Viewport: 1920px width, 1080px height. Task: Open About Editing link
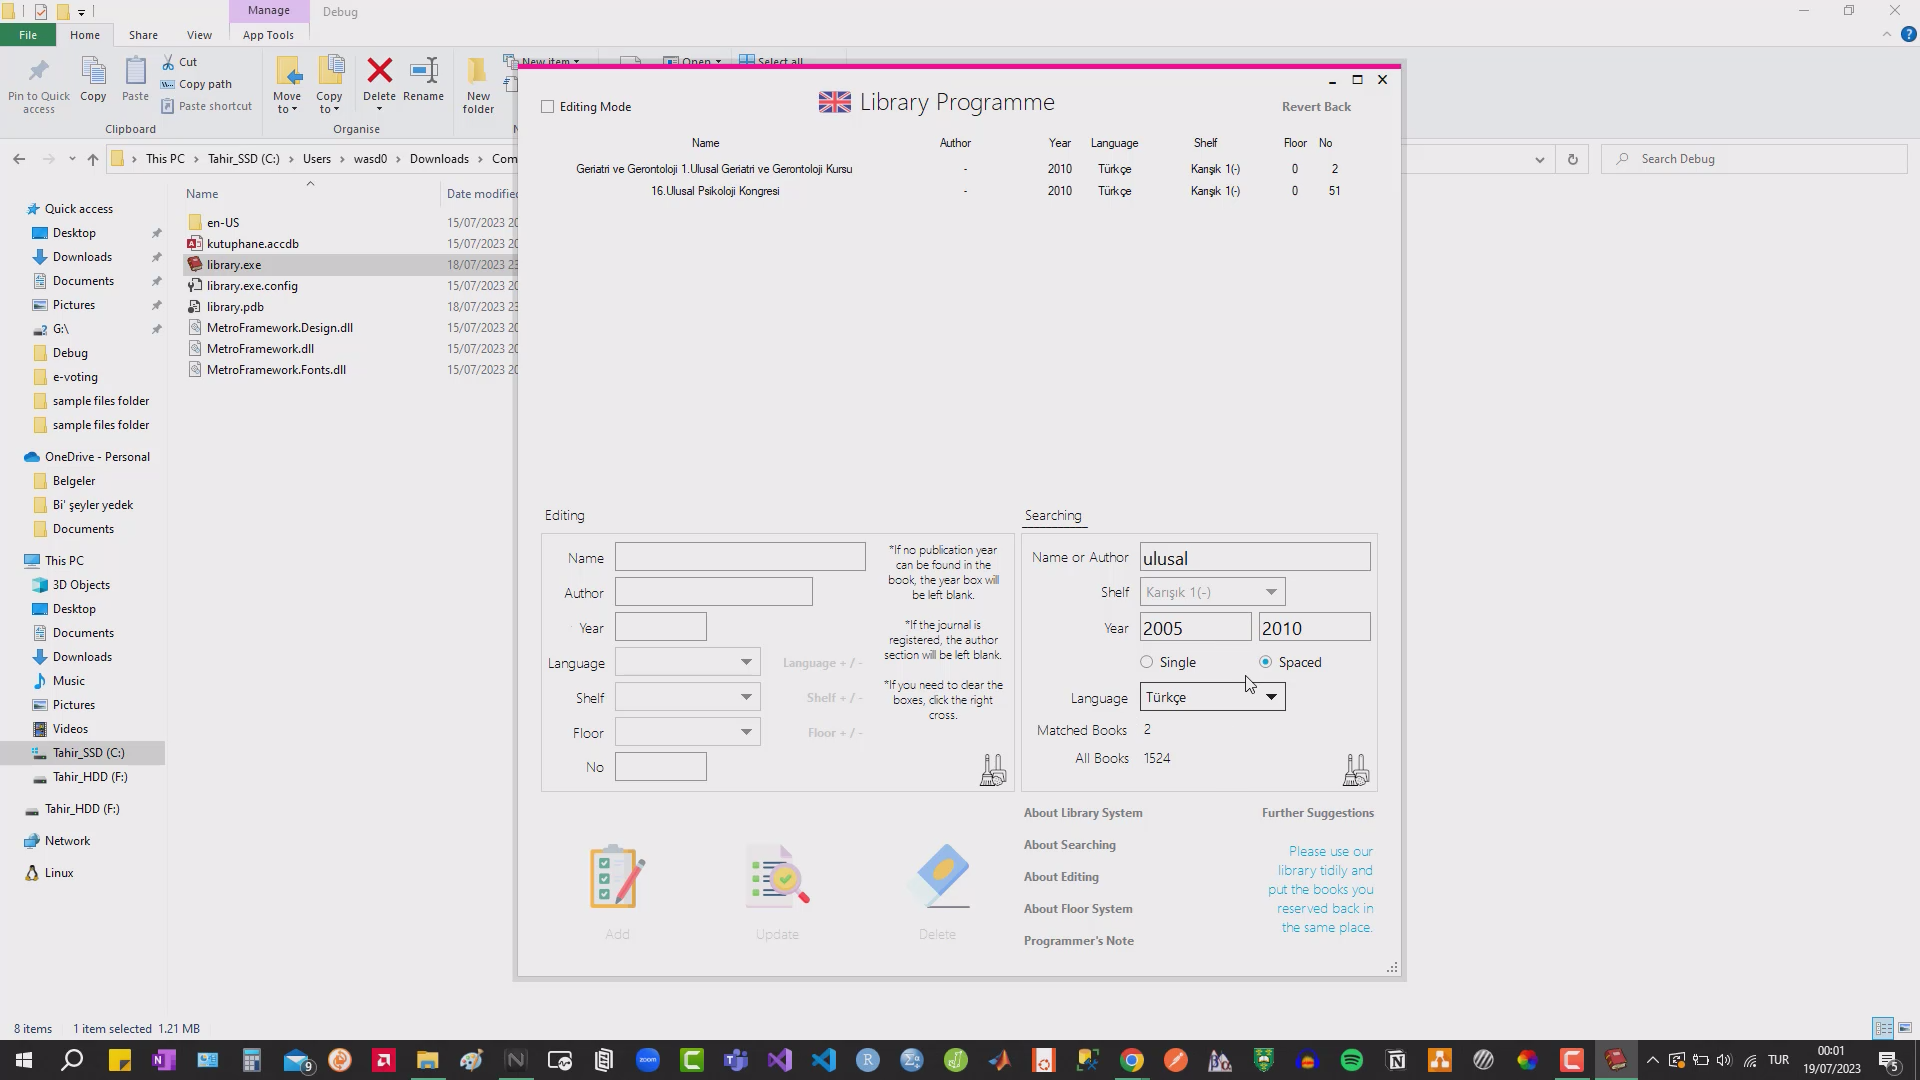coord(1061,877)
